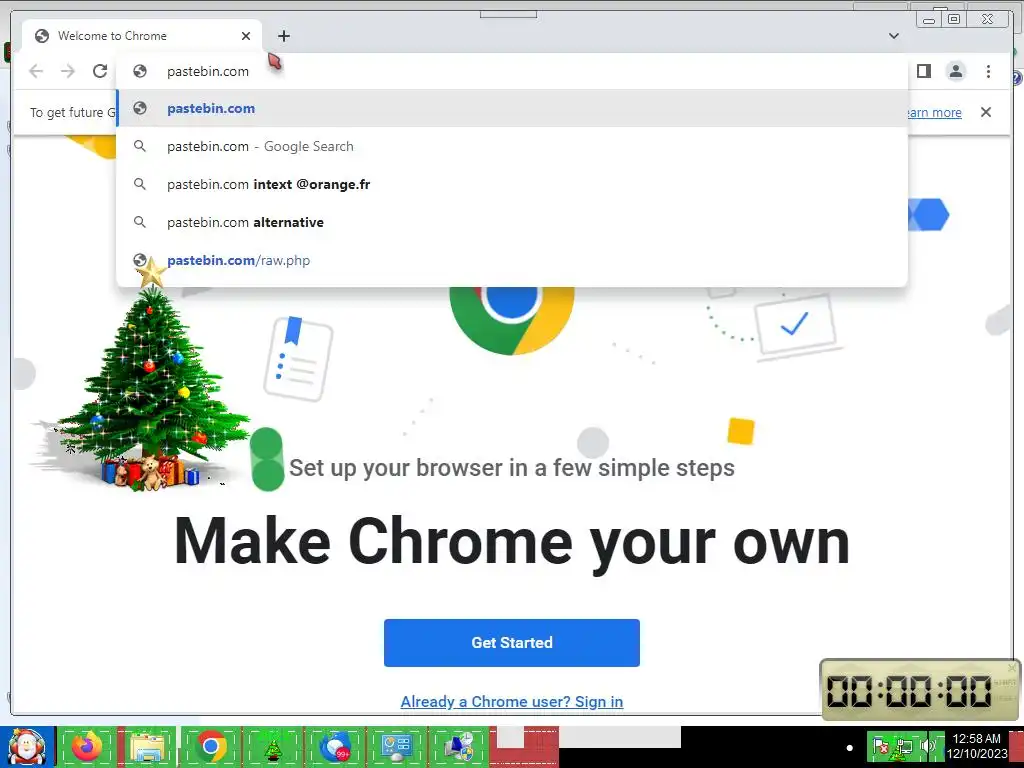The image size is (1024, 768).
Task: Click the Get Started button
Action: tap(512, 643)
